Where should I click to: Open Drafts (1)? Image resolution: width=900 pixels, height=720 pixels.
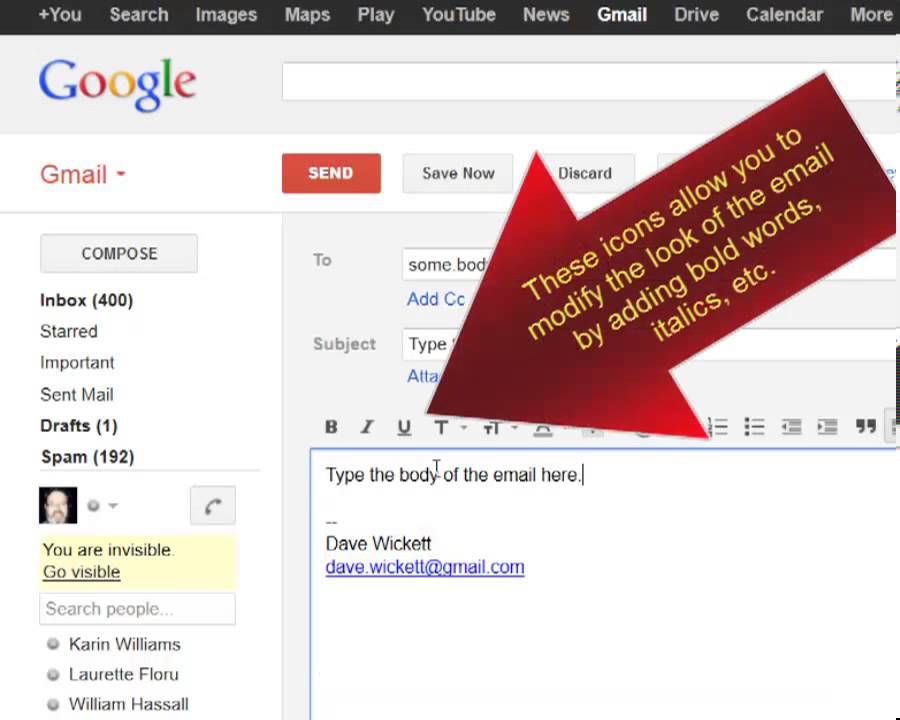79,426
